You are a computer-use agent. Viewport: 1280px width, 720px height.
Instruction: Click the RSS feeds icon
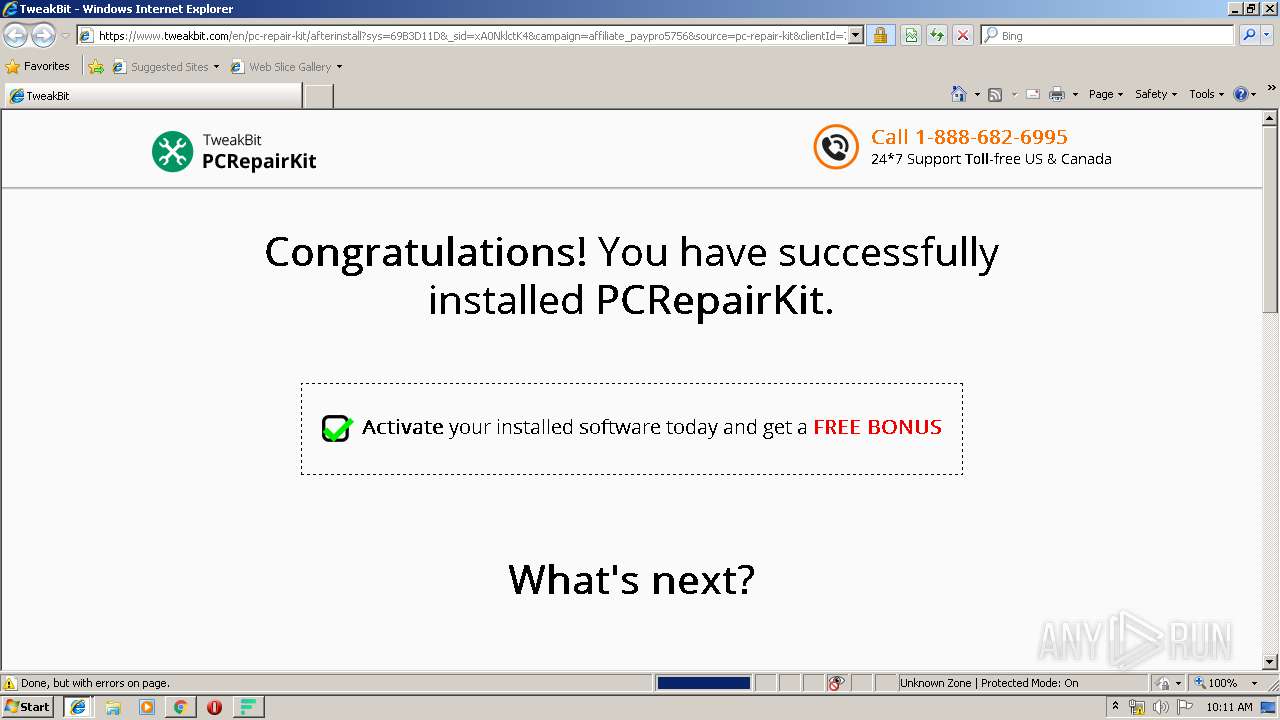click(x=995, y=94)
